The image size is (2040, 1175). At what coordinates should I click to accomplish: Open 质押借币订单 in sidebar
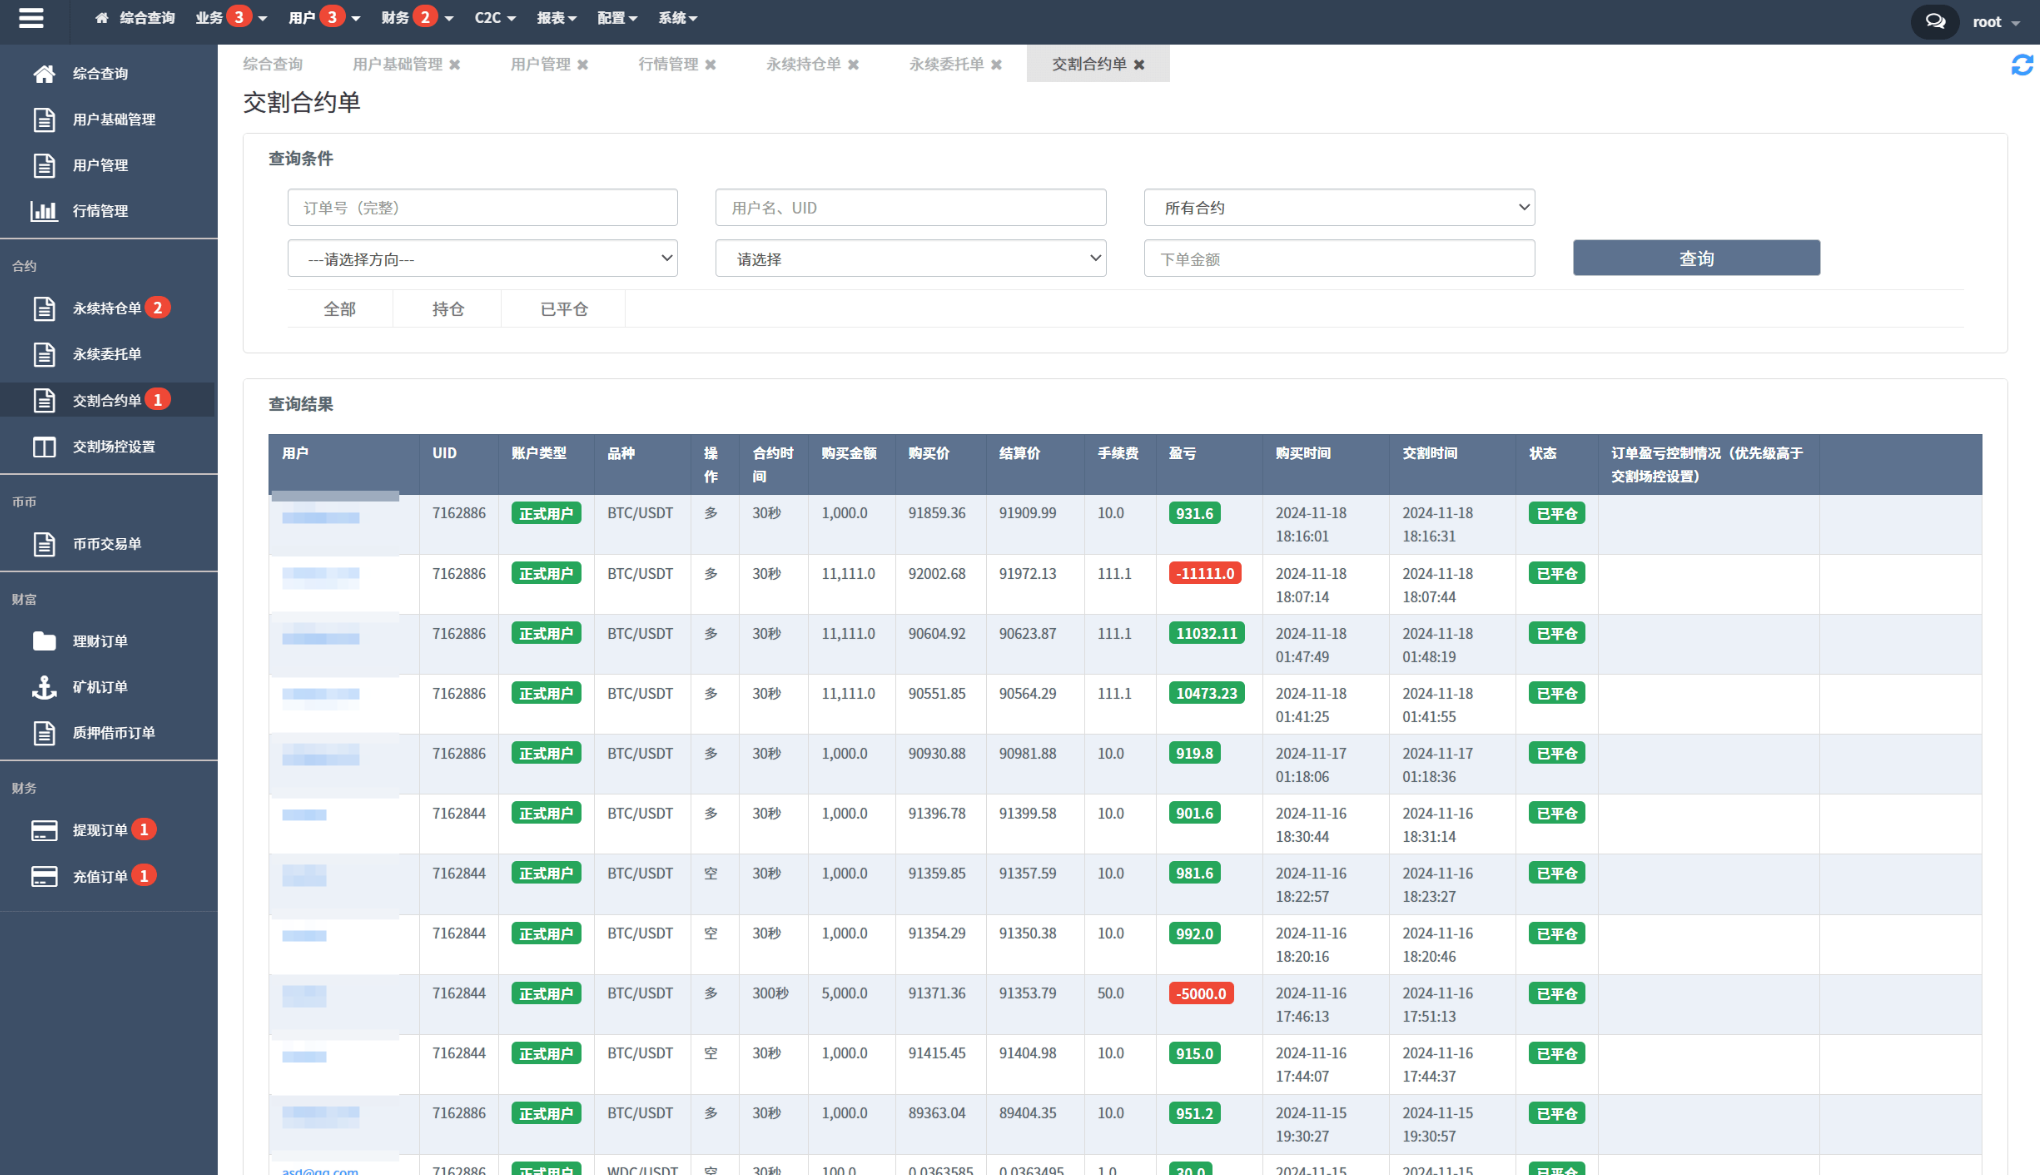[114, 733]
